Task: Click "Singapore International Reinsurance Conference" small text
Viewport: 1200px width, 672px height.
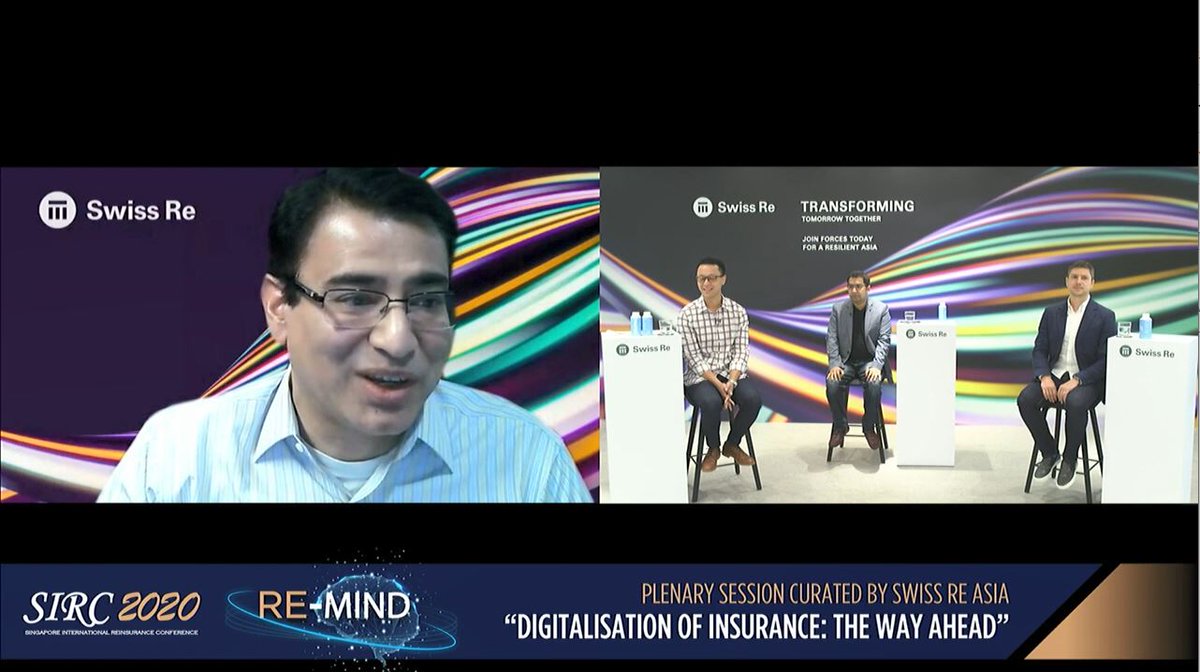Action: [x=111, y=632]
